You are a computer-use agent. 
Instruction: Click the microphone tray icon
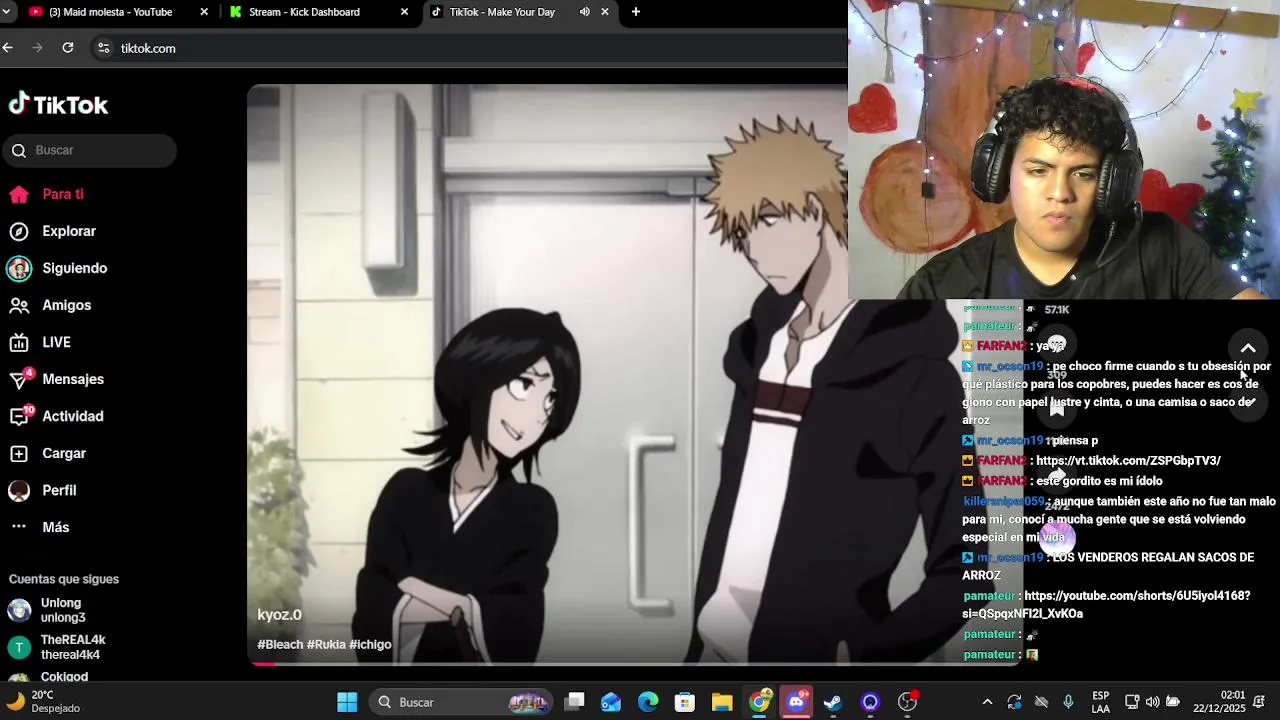tap(1068, 702)
